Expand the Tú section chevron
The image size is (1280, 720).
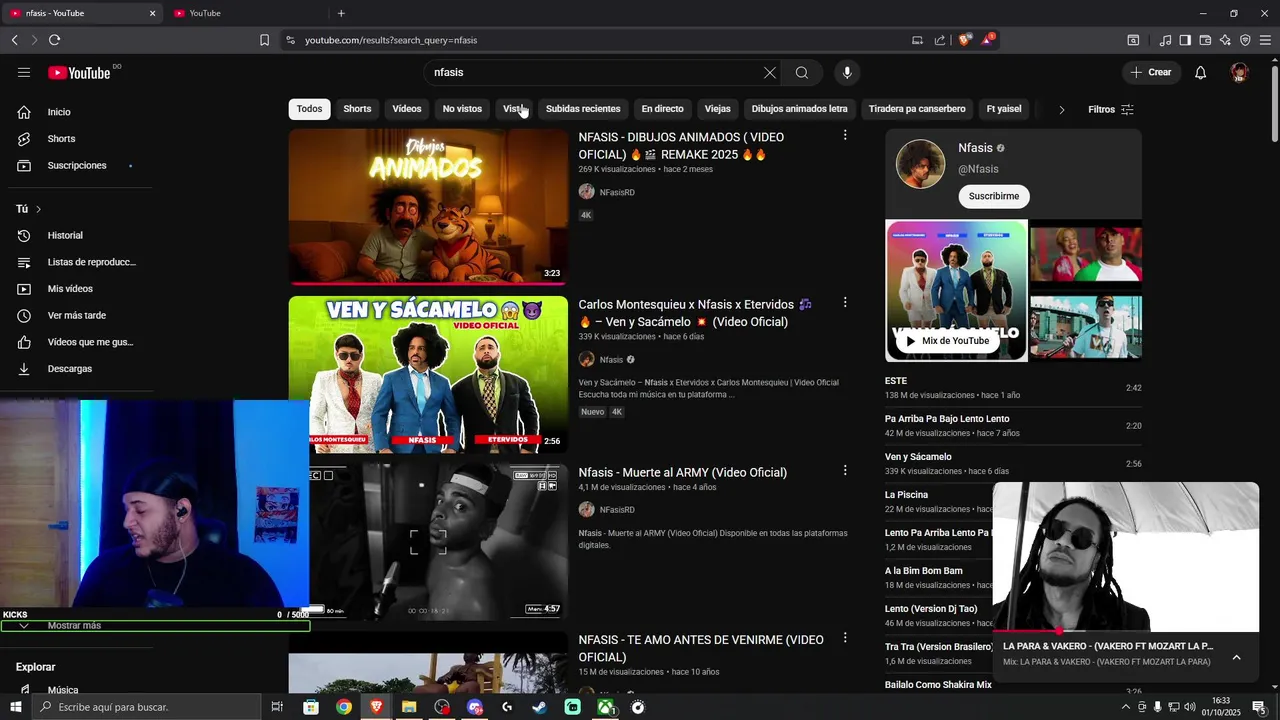[38, 209]
